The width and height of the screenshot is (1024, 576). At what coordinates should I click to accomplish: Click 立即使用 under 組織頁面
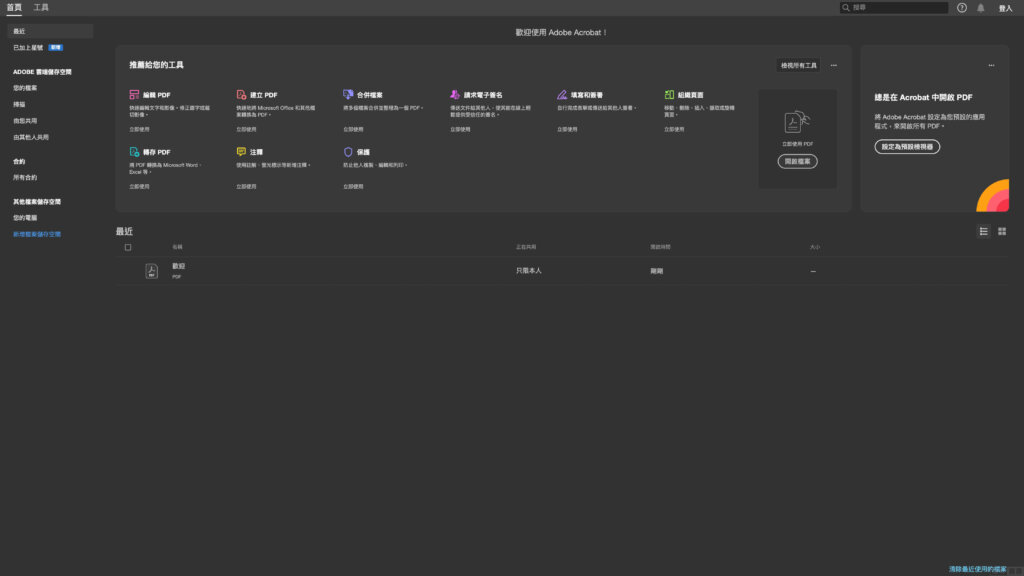(x=674, y=129)
